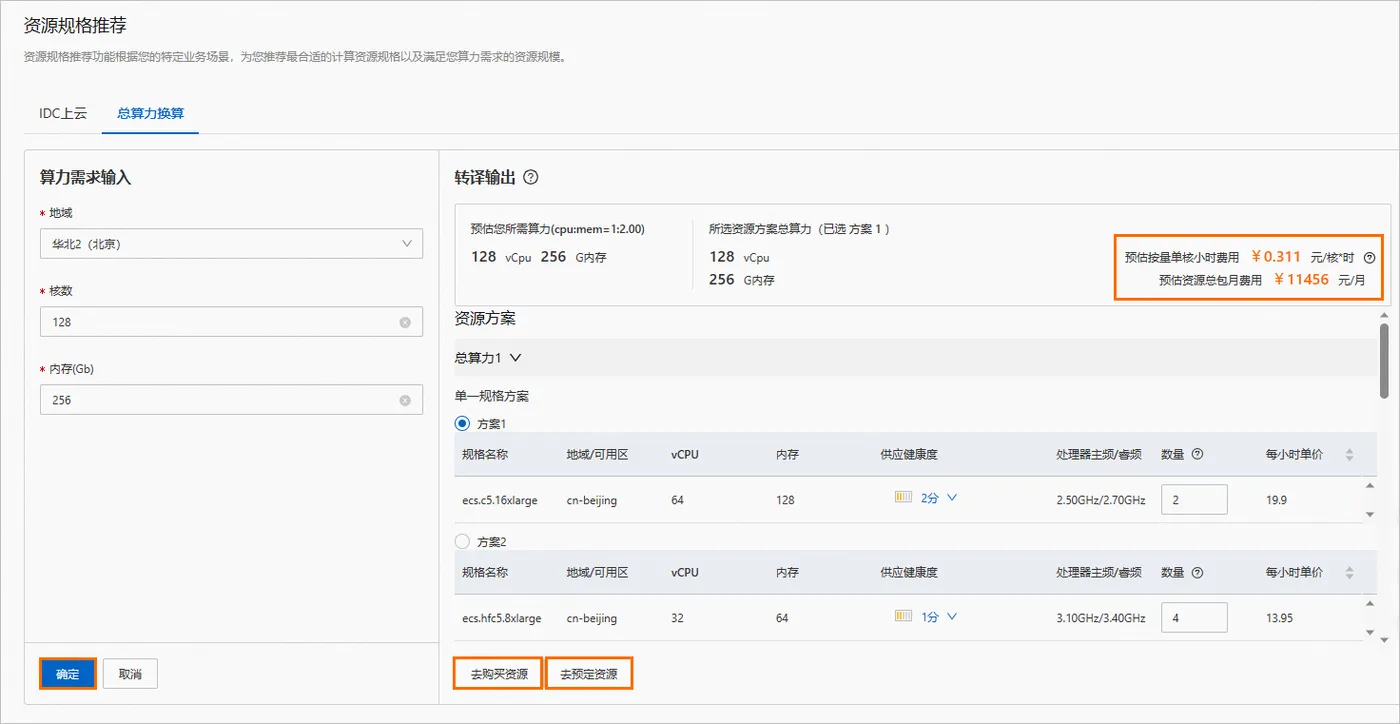The width and height of the screenshot is (1400, 724).
Task: Click the ￥11456 monthly cost value
Action: pos(1301,279)
